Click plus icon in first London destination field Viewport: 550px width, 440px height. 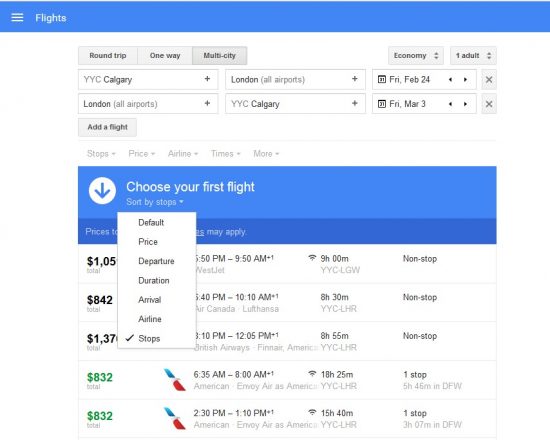[x=355, y=79]
